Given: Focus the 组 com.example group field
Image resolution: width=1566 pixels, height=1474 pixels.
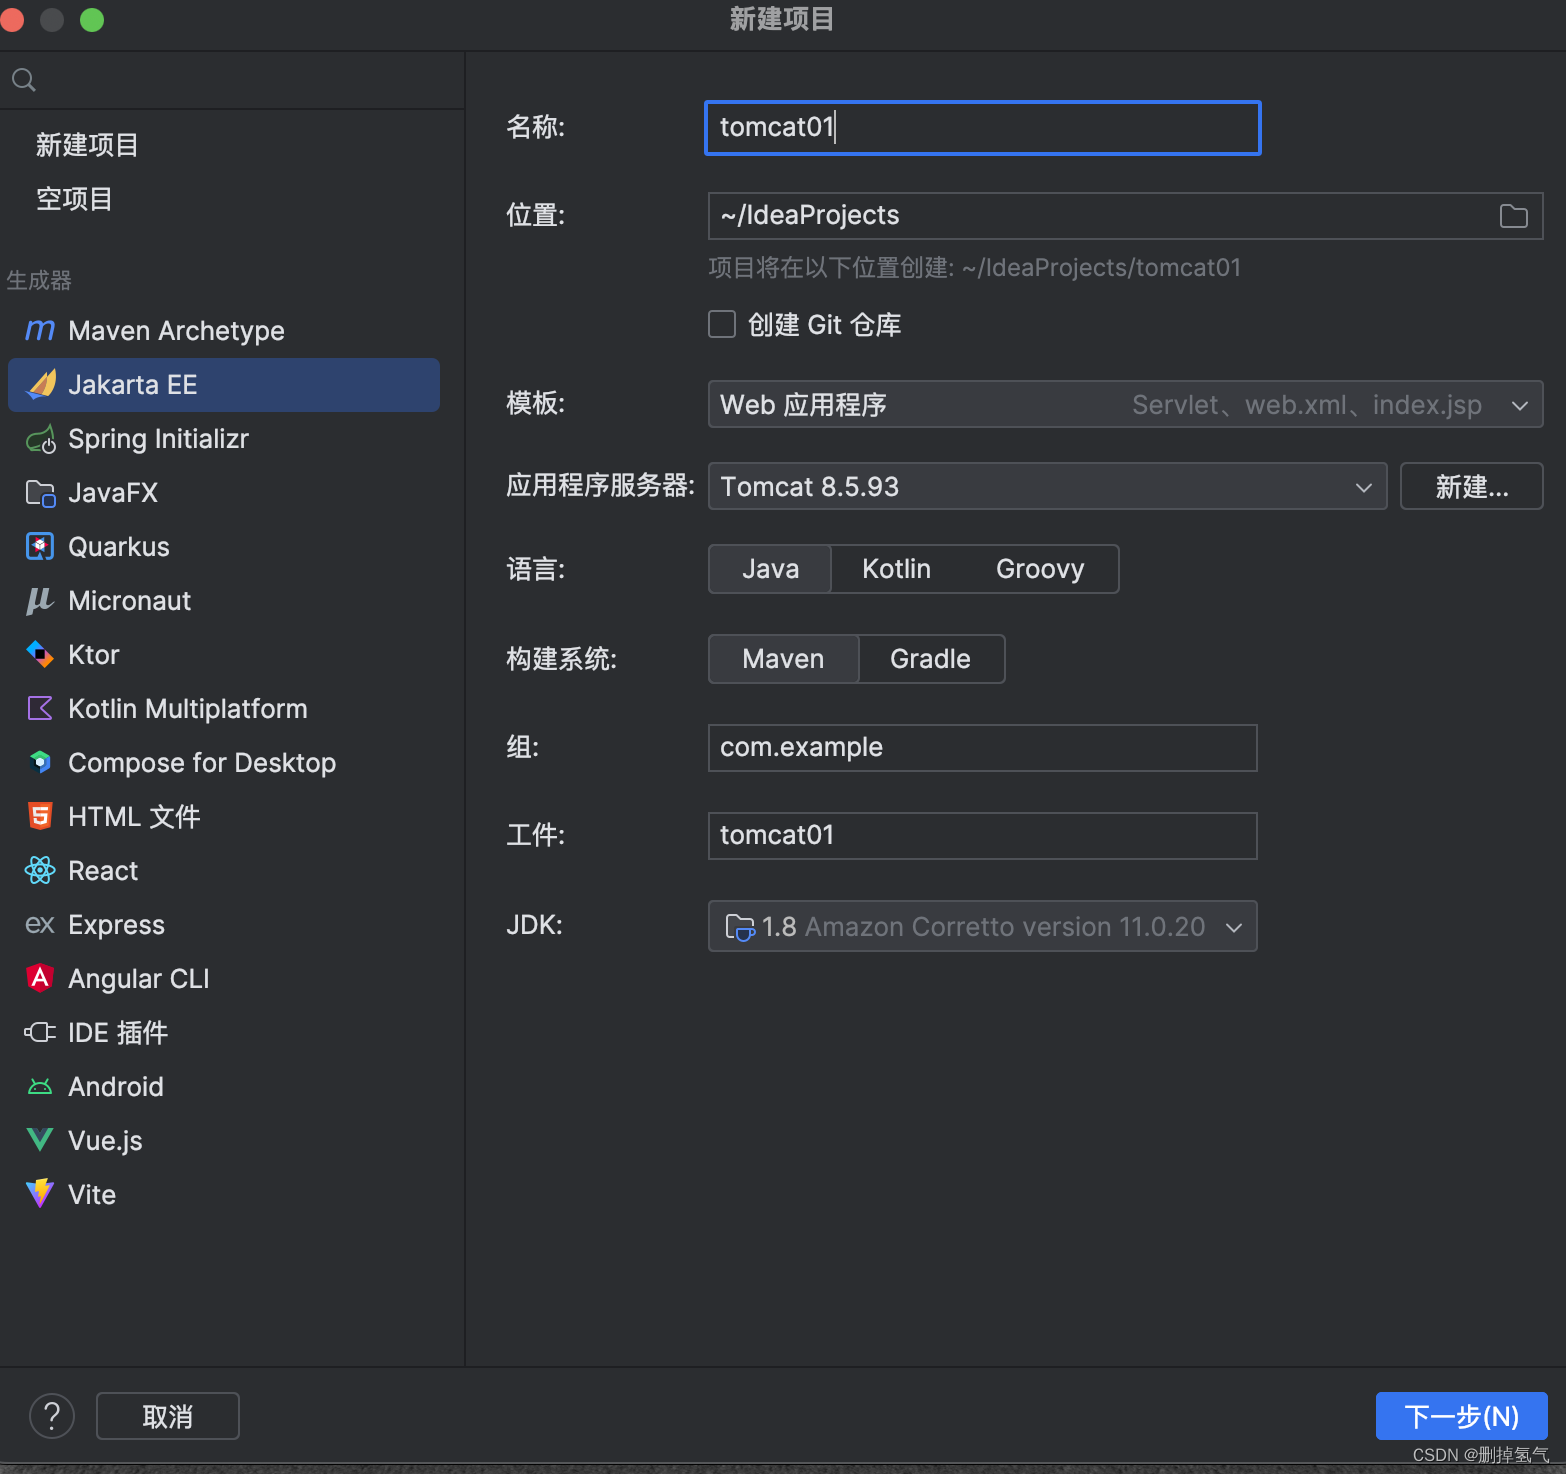Looking at the screenshot, I should (982, 748).
